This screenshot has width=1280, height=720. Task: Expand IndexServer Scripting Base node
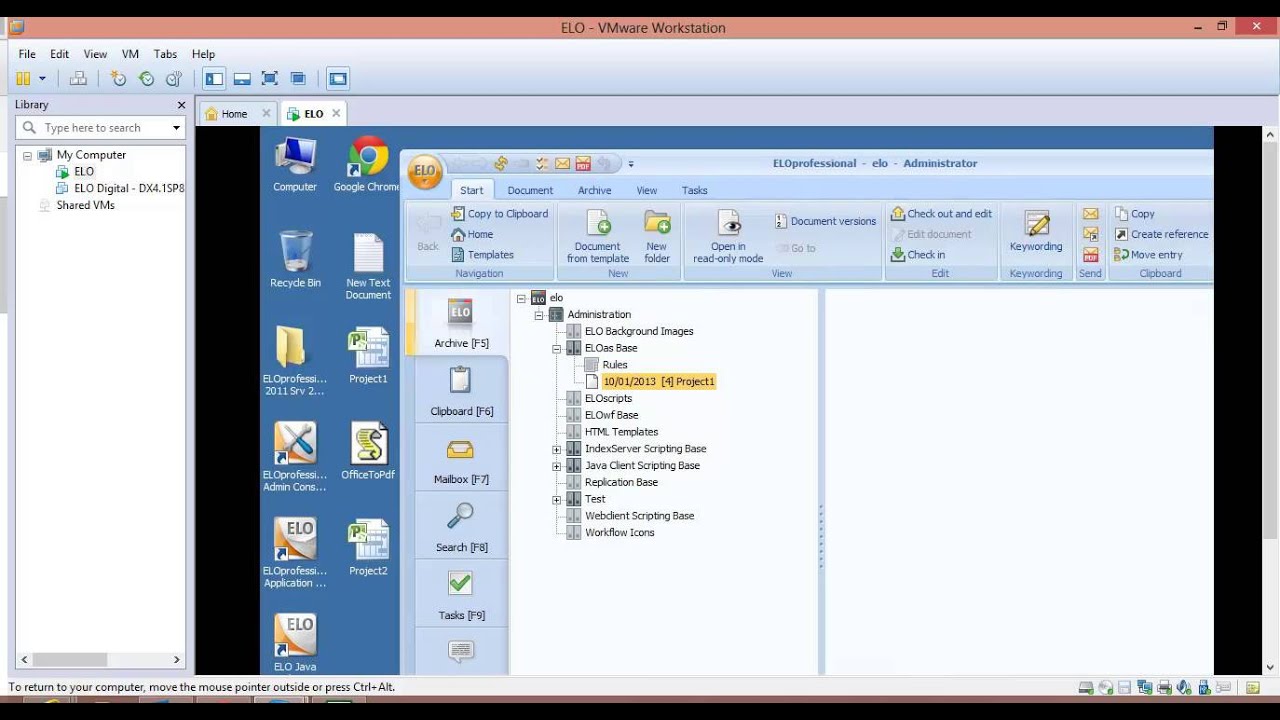point(557,449)
